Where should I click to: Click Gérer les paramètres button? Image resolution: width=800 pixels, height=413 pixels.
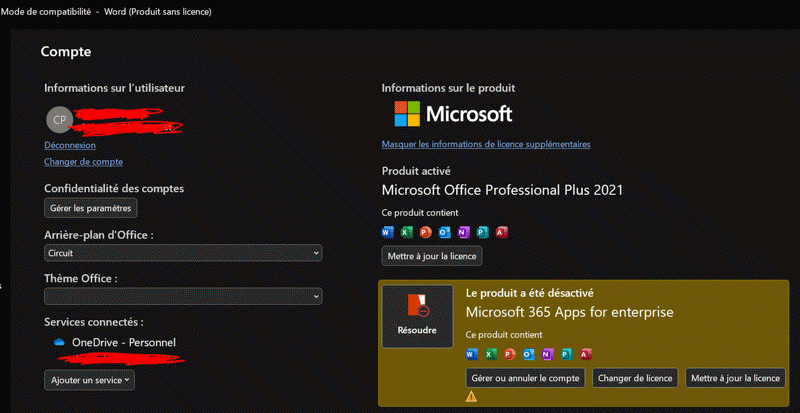[x=91, y=208]
